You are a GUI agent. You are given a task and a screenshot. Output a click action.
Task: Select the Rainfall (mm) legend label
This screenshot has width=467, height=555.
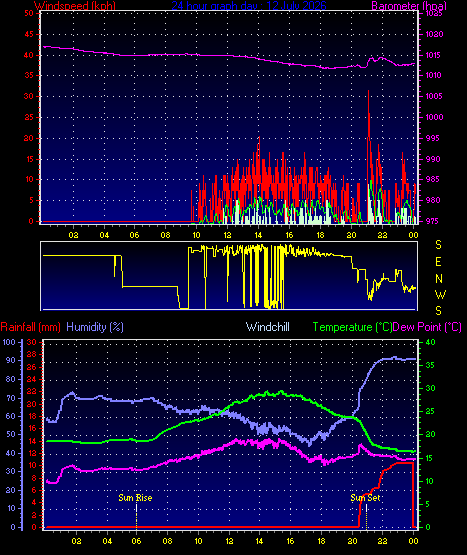(x=30, y=327)
